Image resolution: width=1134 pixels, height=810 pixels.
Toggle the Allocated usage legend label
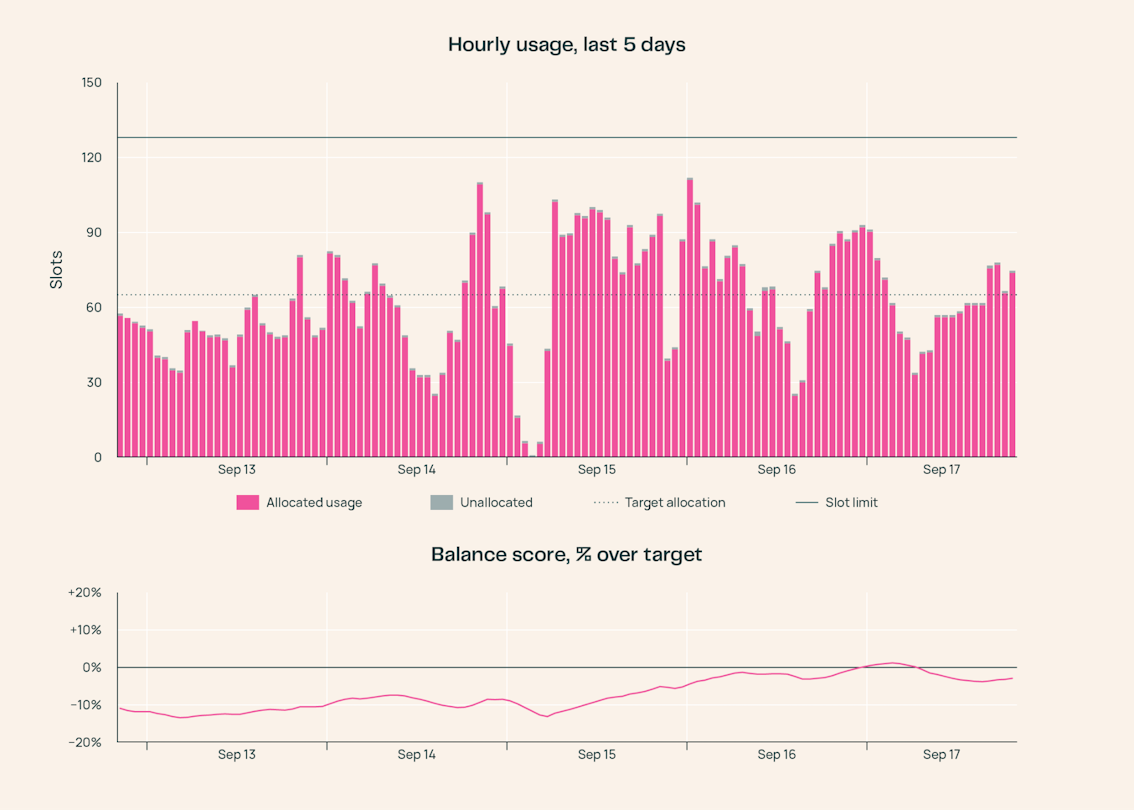tap(314, 503)
